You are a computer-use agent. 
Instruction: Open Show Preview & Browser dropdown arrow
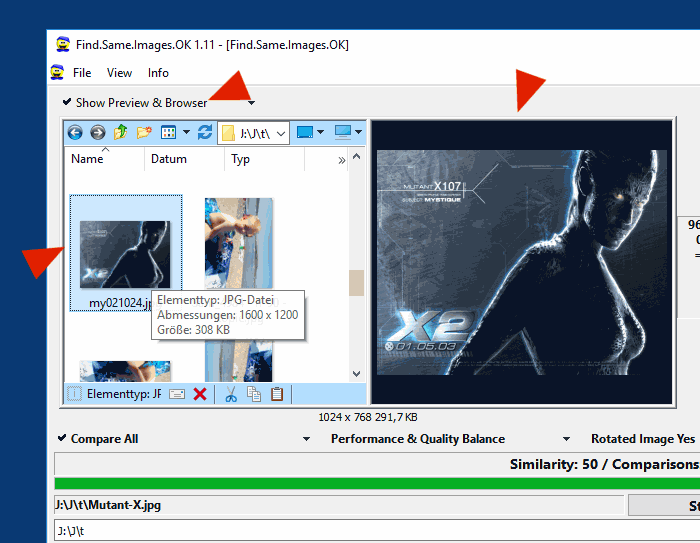point(251,103)
